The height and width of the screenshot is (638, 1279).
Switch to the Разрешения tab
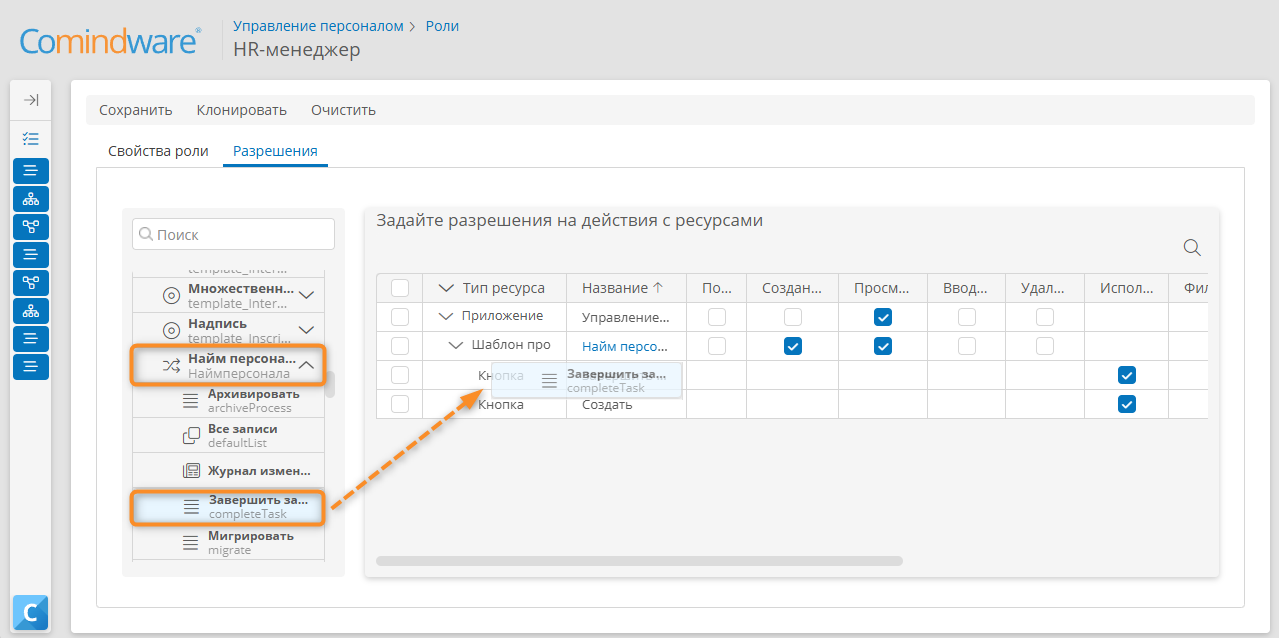tap(275, 151)
